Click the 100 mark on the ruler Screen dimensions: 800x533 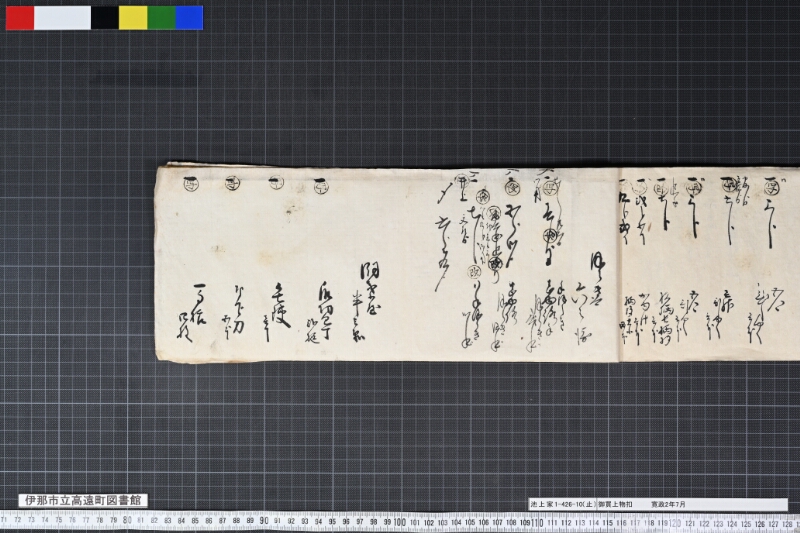tap(399, 522)
